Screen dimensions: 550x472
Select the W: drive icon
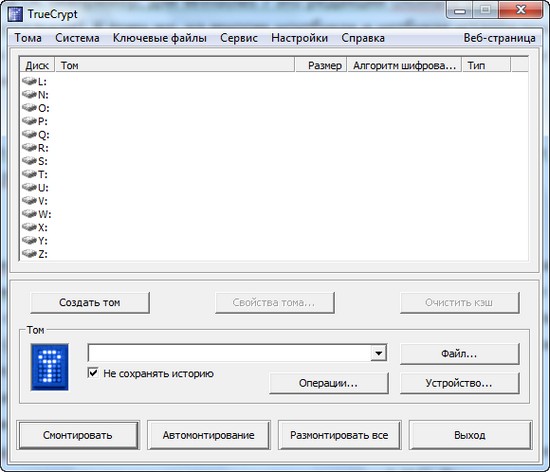(29, 214)
